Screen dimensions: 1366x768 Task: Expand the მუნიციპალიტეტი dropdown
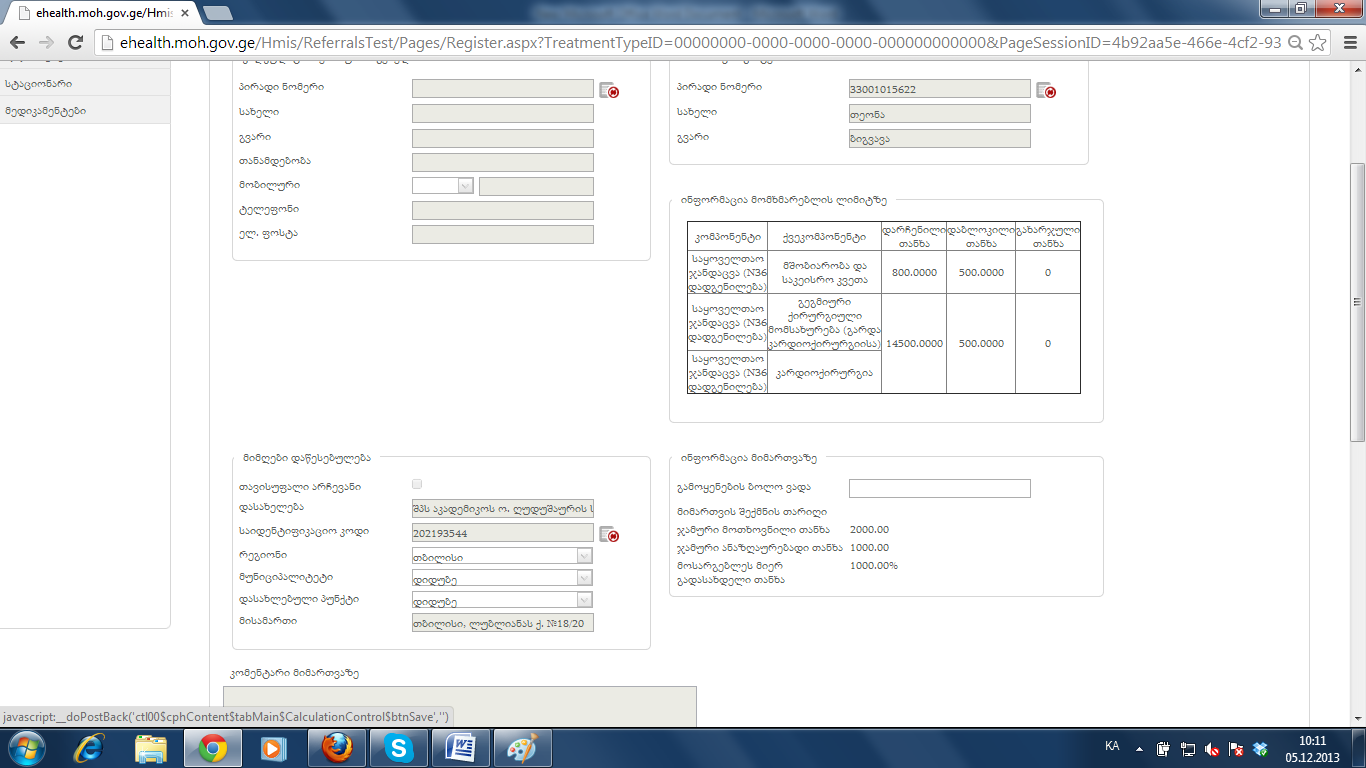[x=502, y=578]
